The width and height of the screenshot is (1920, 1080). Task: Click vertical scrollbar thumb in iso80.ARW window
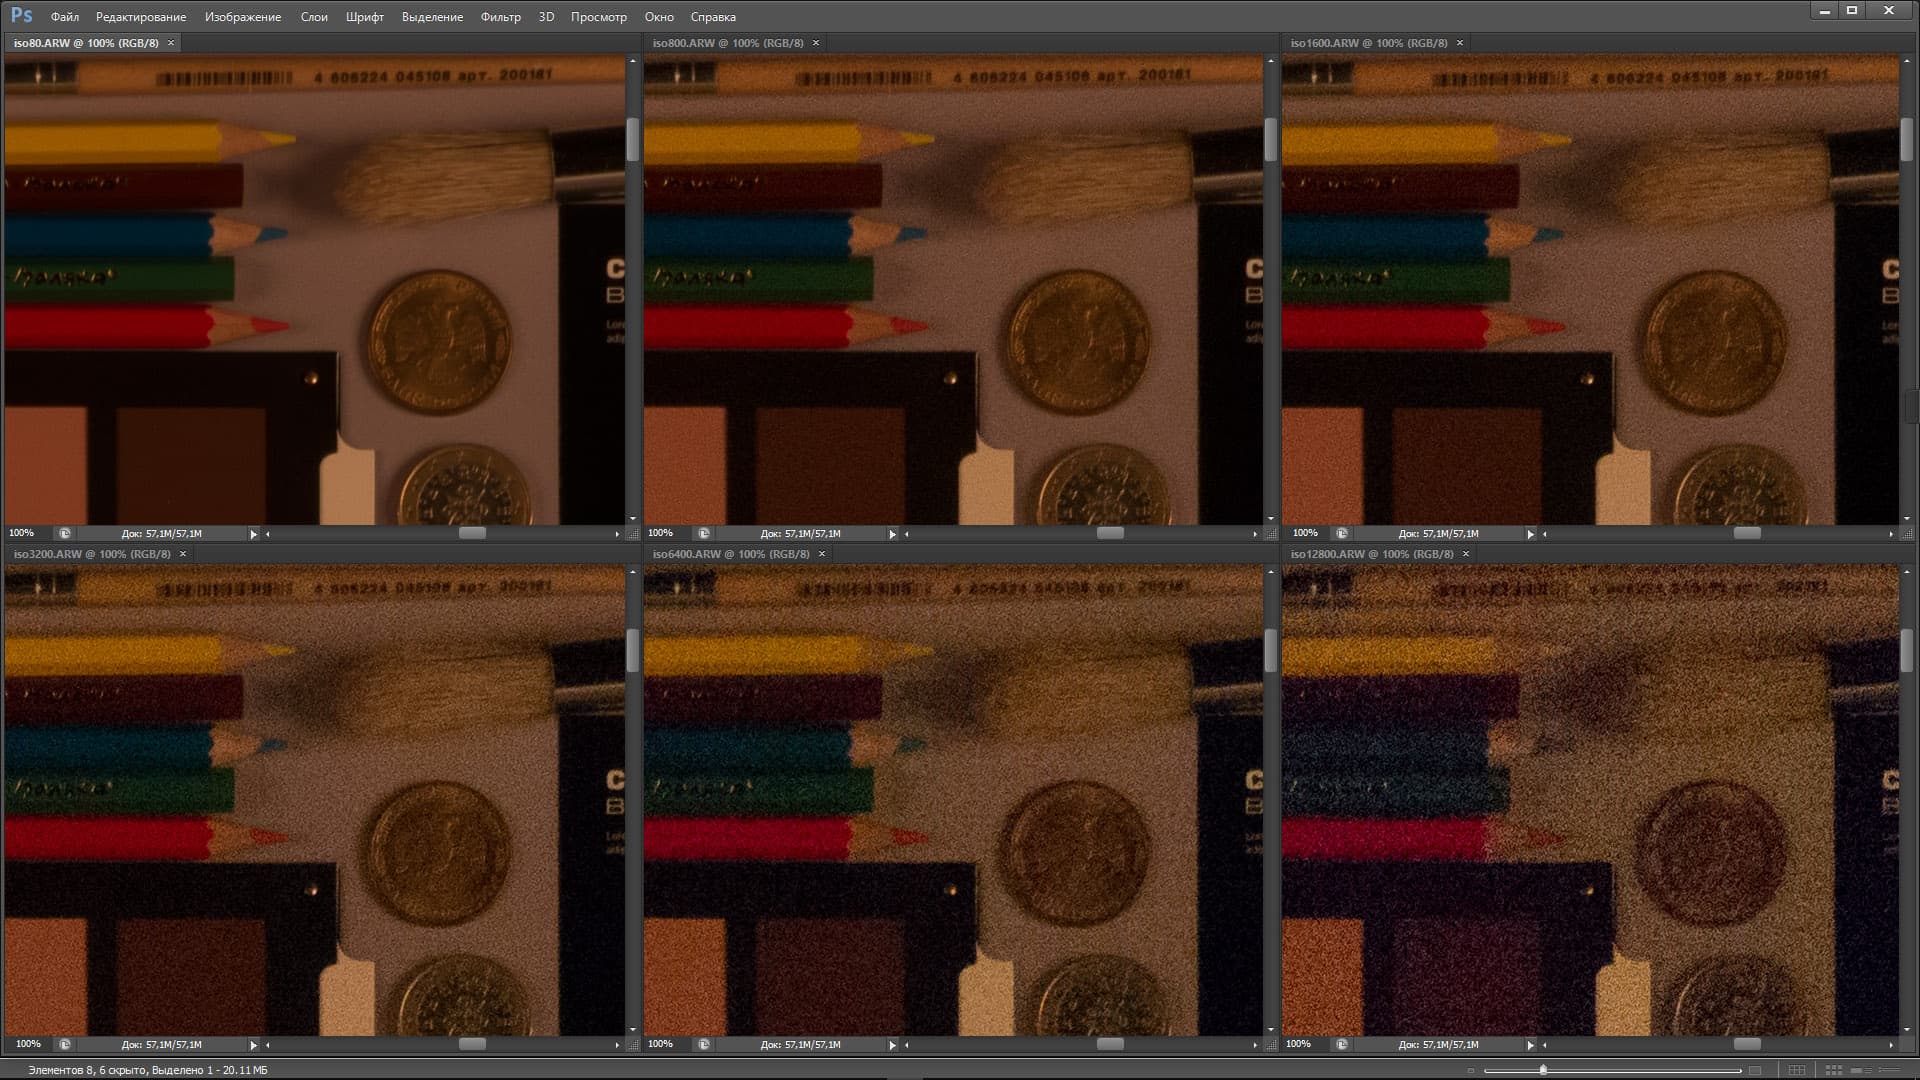[632, 140]
